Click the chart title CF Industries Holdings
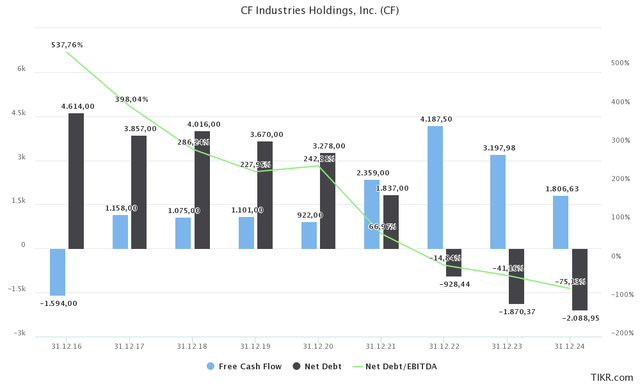 320,11
